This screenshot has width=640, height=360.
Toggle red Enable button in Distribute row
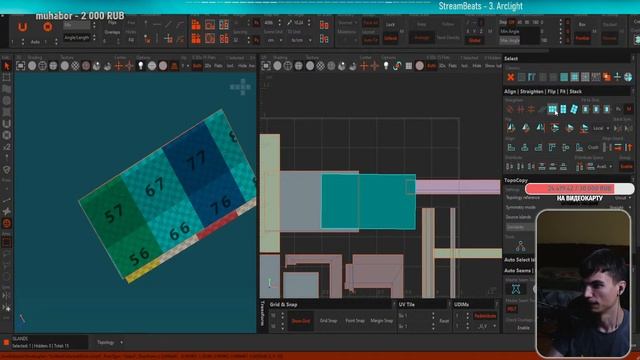pos(626,166)
